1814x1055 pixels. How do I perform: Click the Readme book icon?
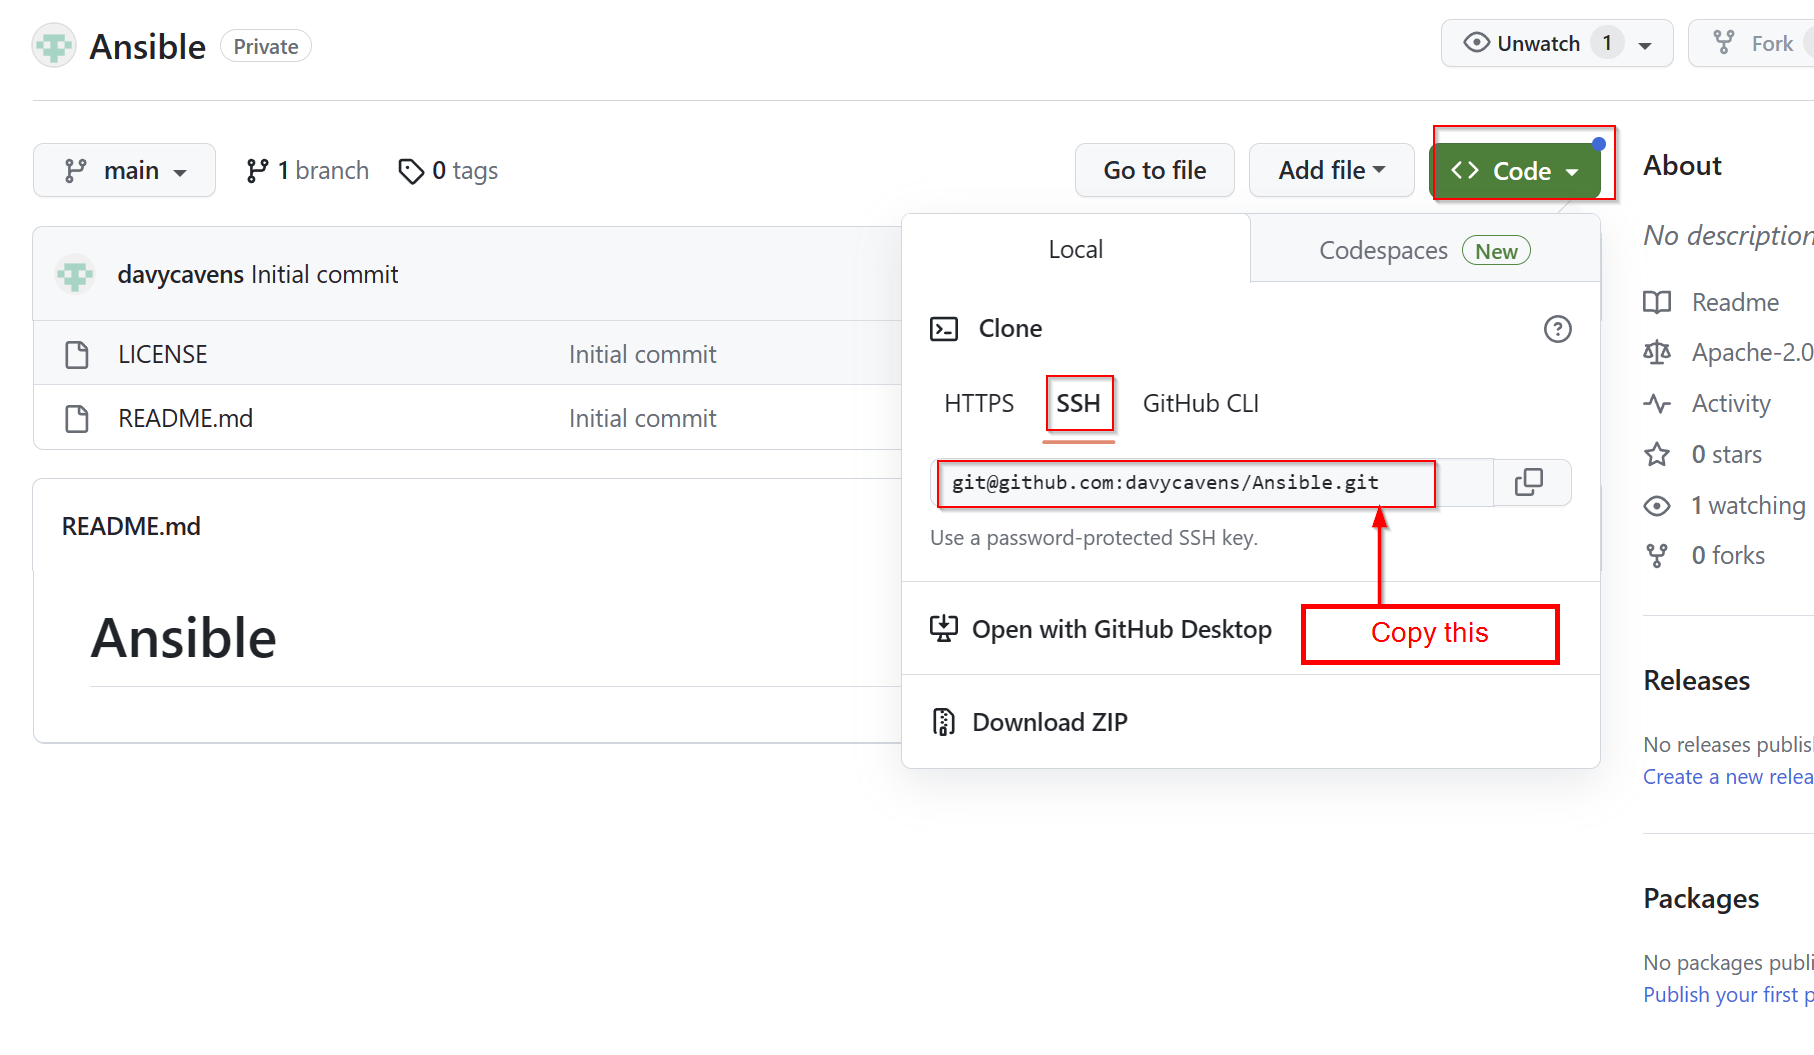tap(1657, 302)
